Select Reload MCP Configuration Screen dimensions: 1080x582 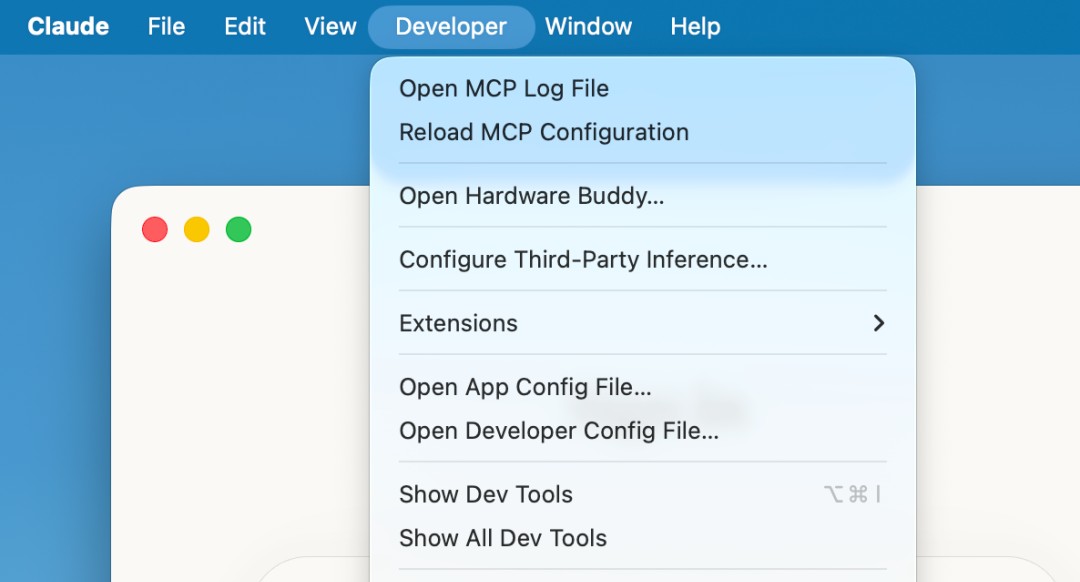tap(544, 132)
